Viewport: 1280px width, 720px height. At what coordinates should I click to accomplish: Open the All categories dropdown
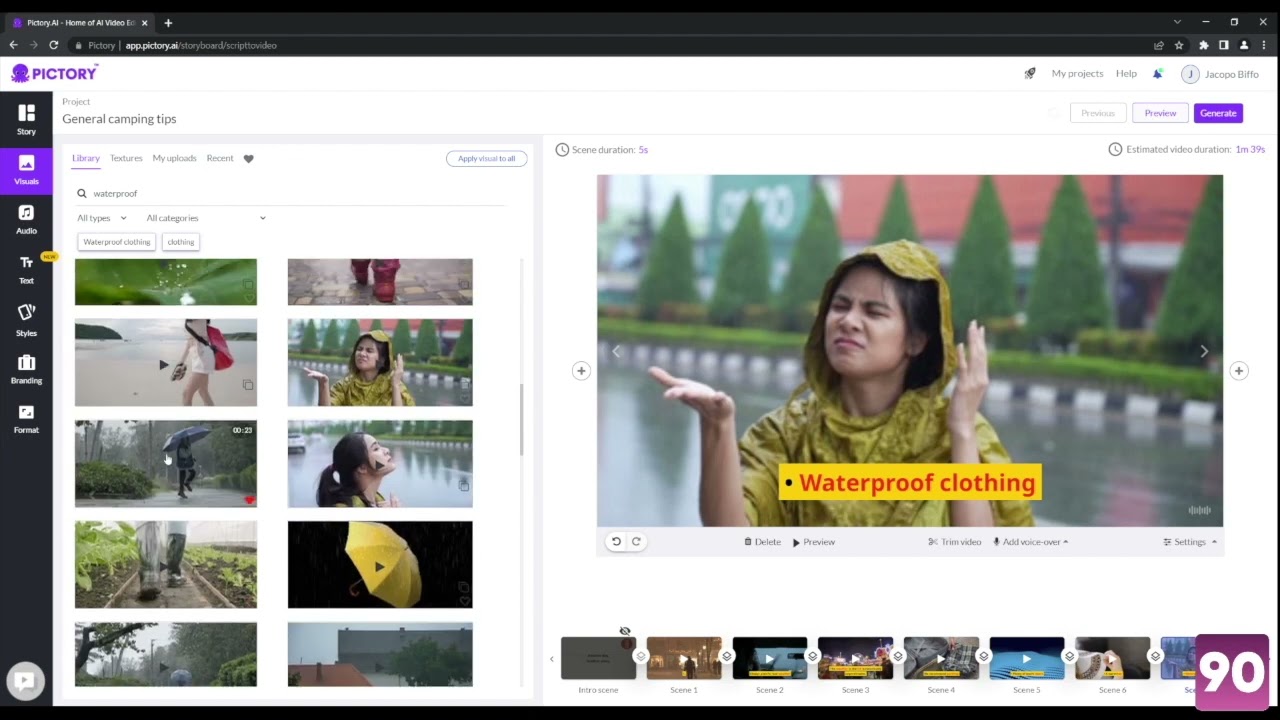tap(206, 218)
